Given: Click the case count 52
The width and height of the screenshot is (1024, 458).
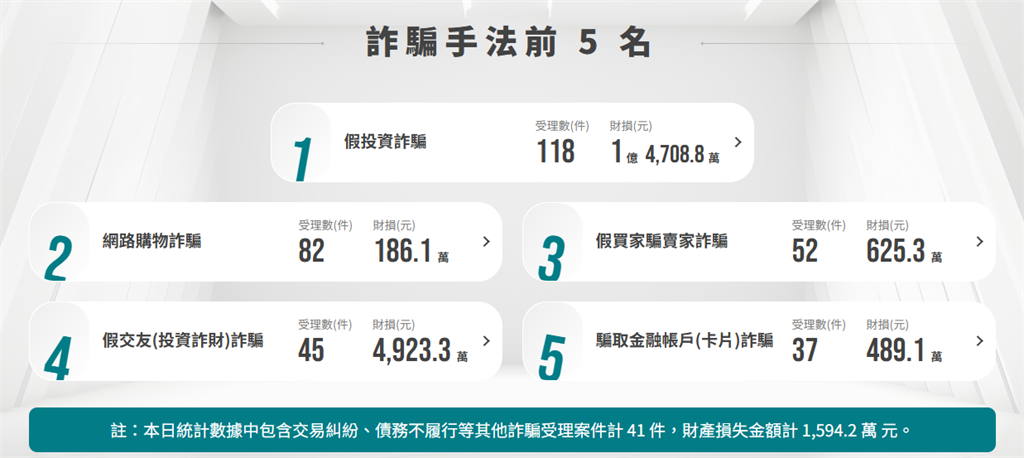Looking at the screenshot, I should tap(805, 251).
